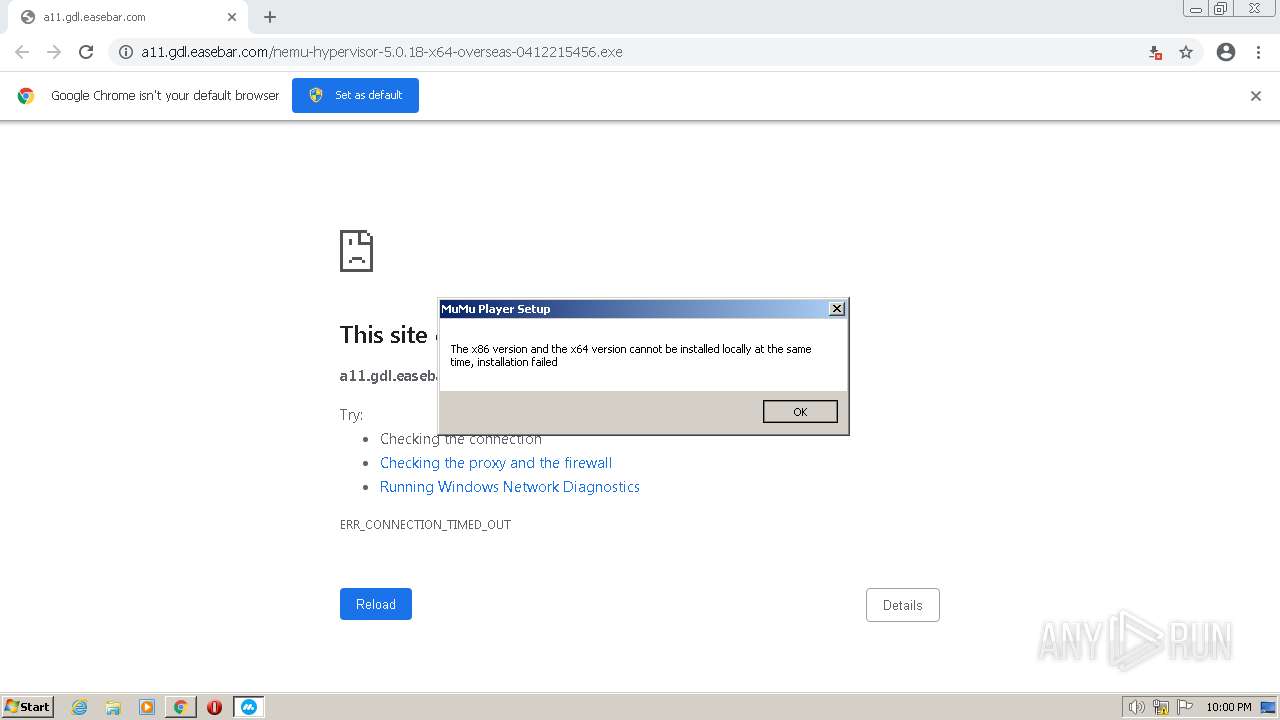Open the Opera icon in taskbar
Image resolution: width=1280 pixels, height=720 pixels.
pyautogui.click(x=214, y=707)
